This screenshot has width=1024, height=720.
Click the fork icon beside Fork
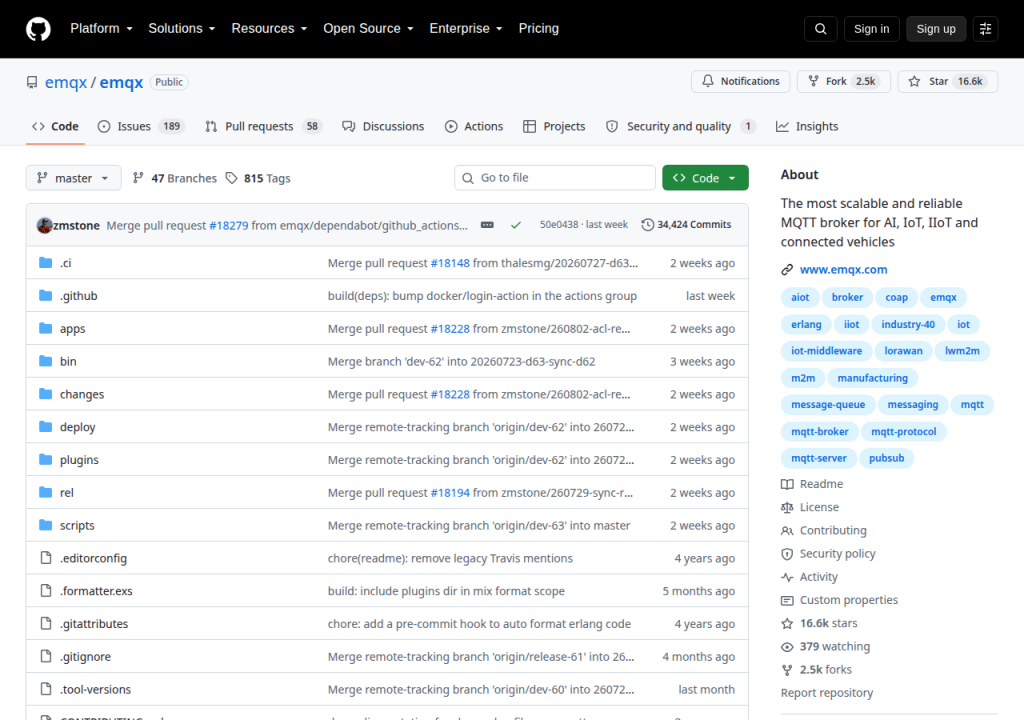[x=813, y=81]
